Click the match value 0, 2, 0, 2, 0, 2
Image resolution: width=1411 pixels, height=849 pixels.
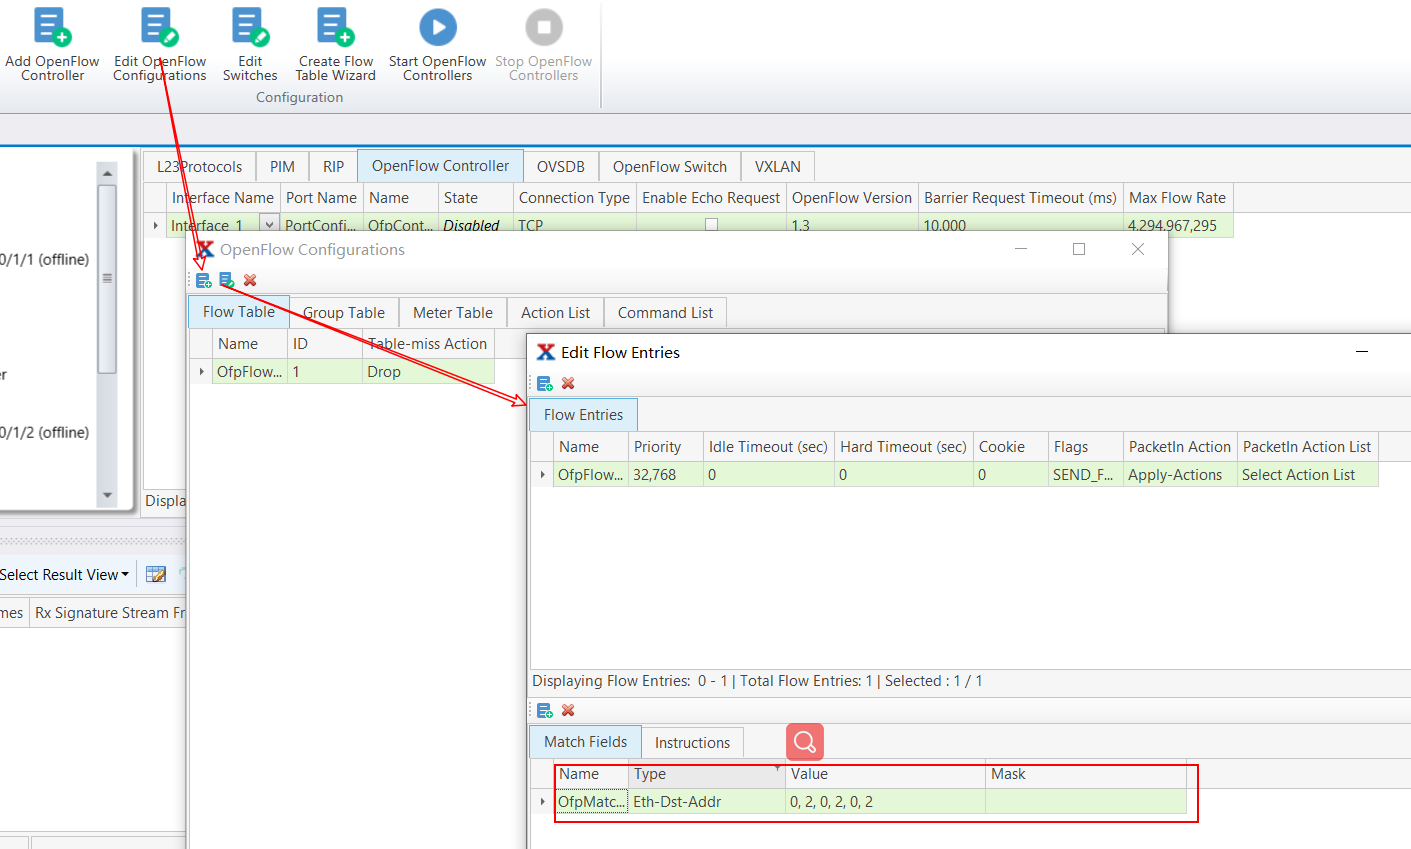(x=886, y=802)
